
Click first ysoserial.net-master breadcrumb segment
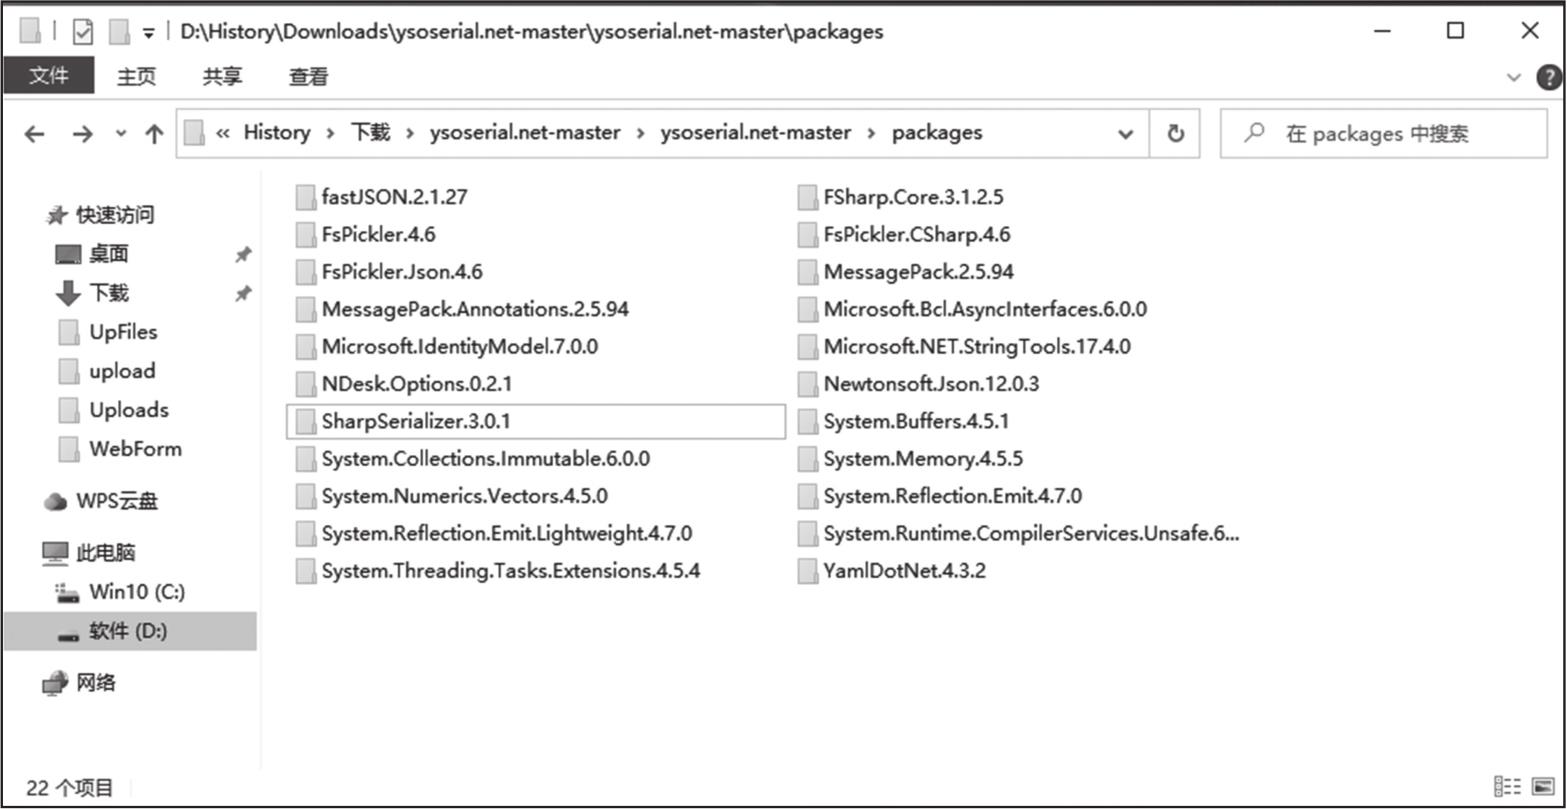pyautogui.click(x=525, y=133)
